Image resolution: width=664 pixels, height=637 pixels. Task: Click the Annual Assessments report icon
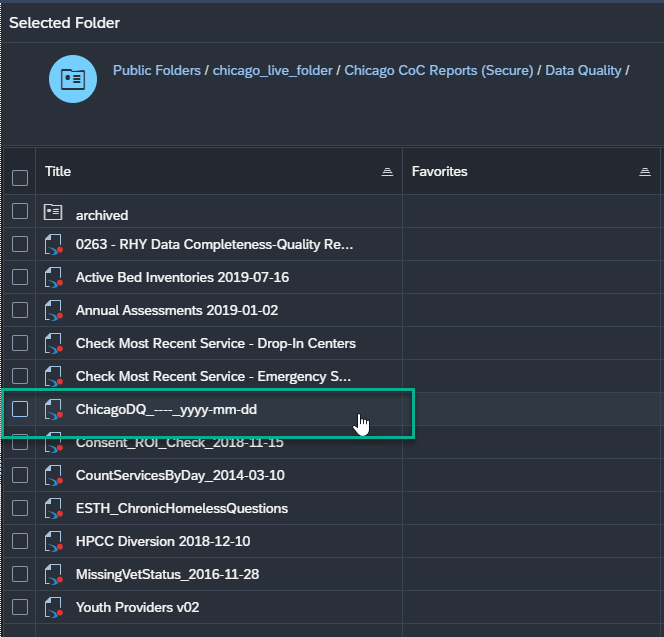tap(53, 311)
